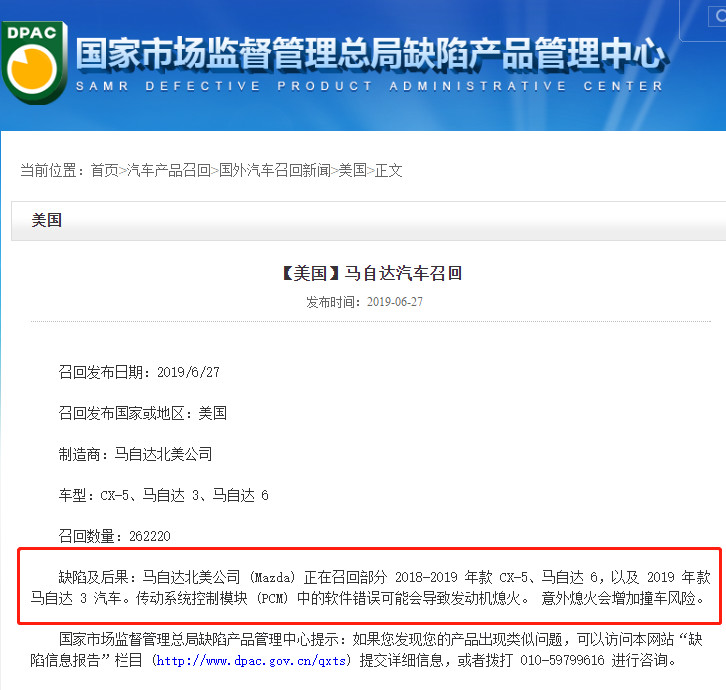Open 汽车产品召回 breadcrumb link
The image size is (726, 690).
[x=168, y=171]
